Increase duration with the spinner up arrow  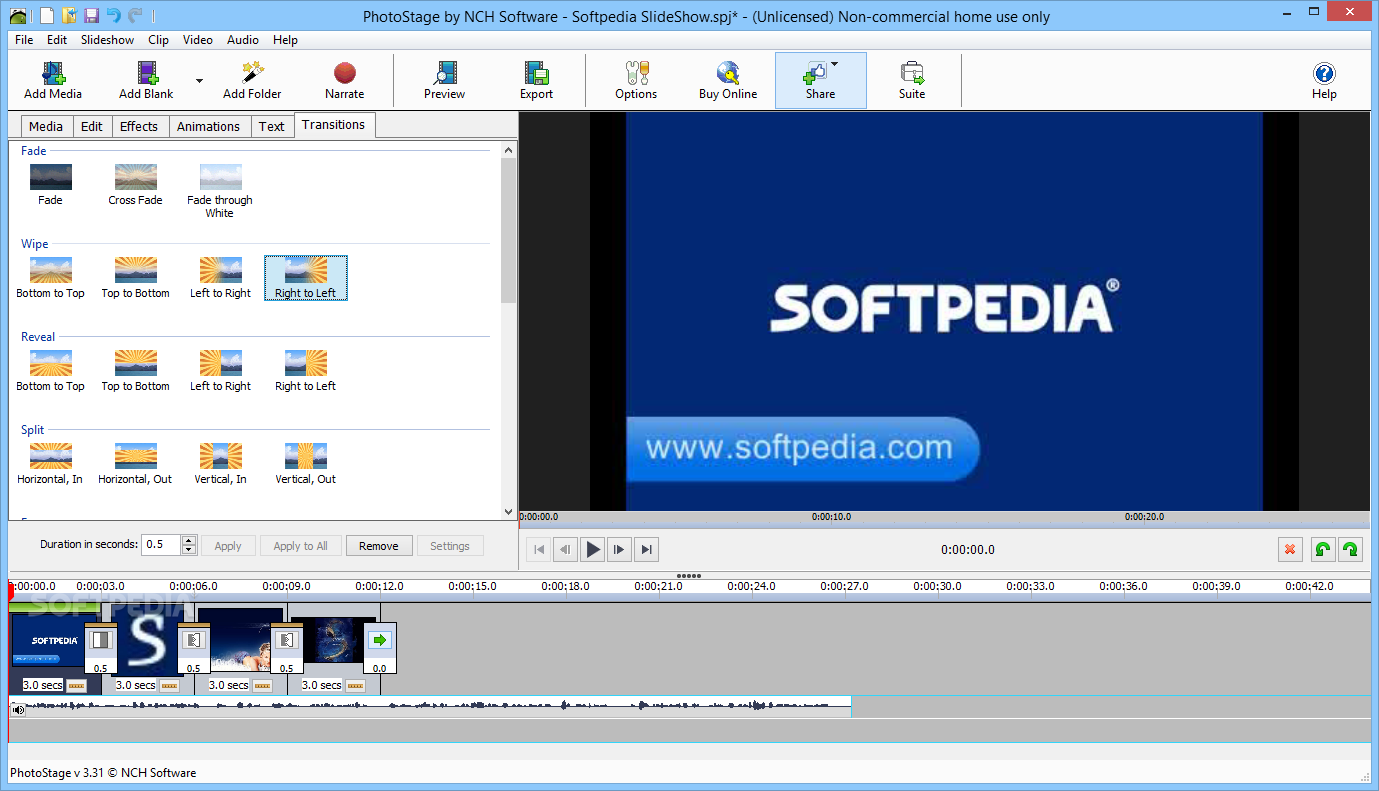click(189, 540)
